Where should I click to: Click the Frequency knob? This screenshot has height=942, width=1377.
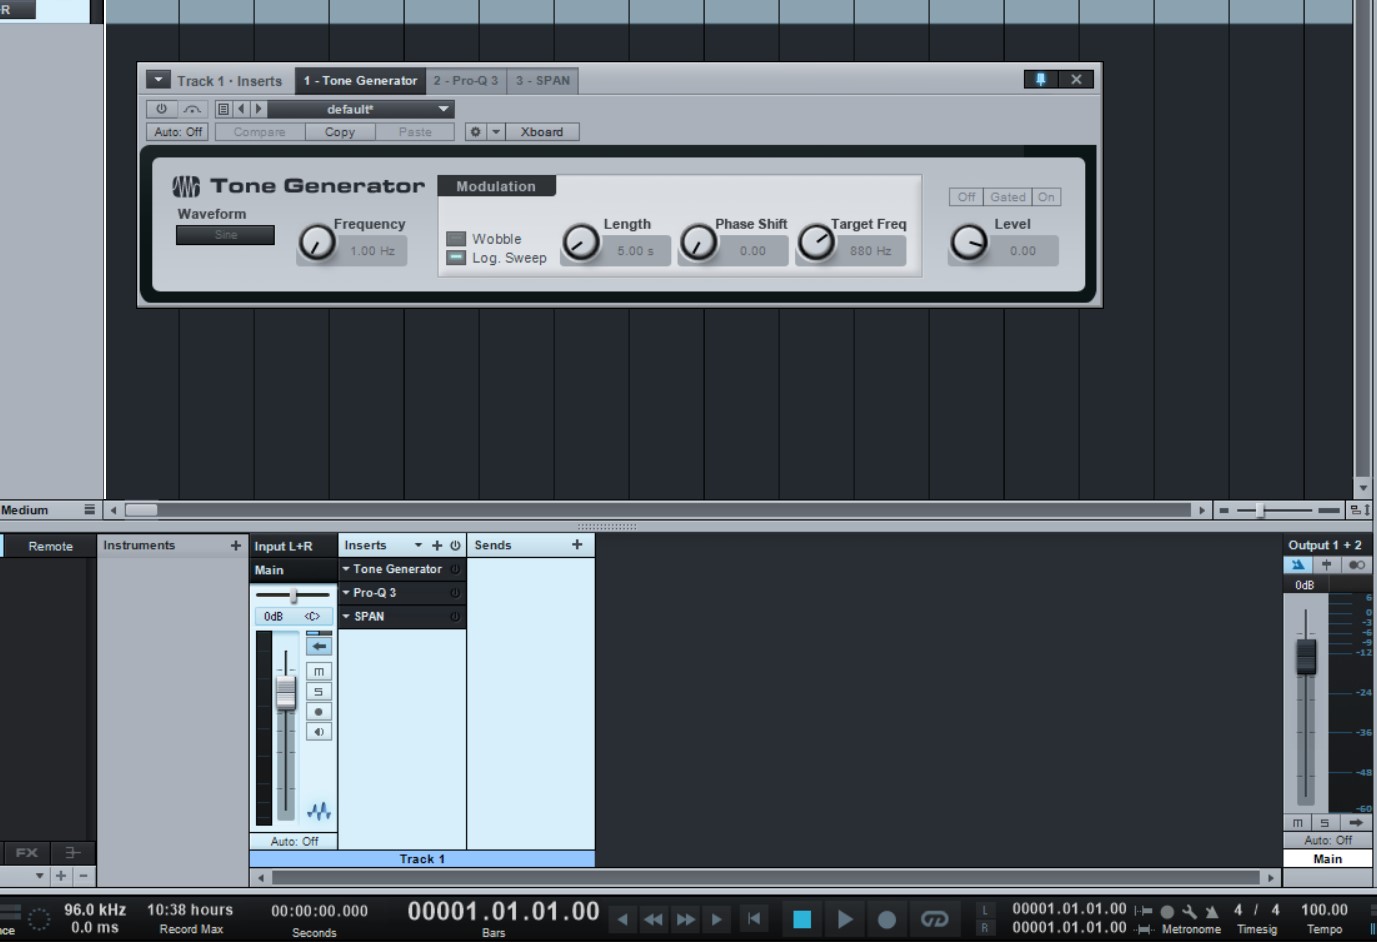pos(318,243)
